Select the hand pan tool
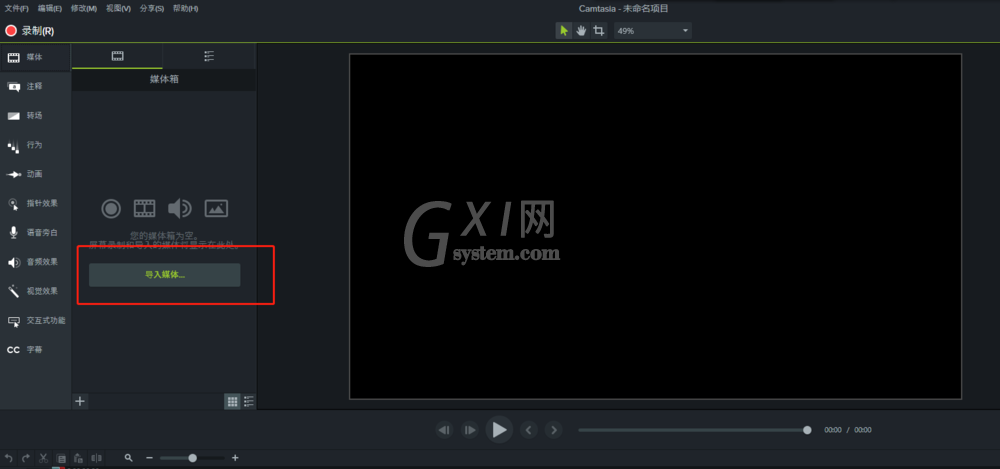 tap(581, 31)
